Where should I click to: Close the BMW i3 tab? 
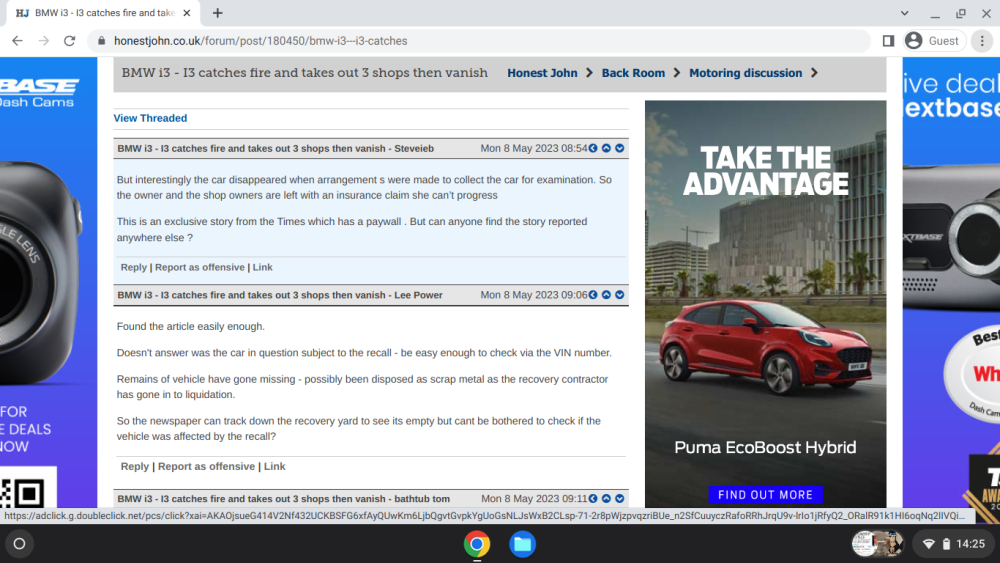186,13
